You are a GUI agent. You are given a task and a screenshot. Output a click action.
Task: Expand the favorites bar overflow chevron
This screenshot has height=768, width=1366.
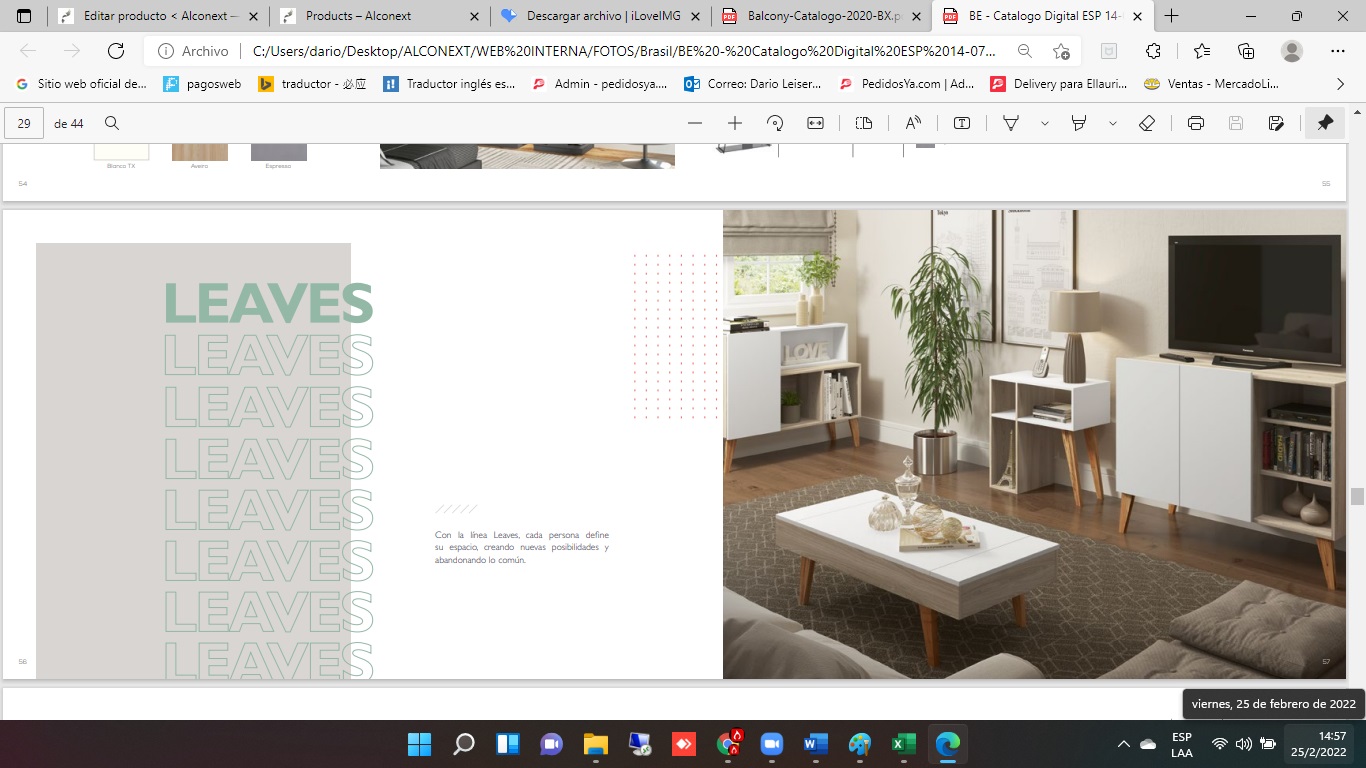tap(1340, 84)
